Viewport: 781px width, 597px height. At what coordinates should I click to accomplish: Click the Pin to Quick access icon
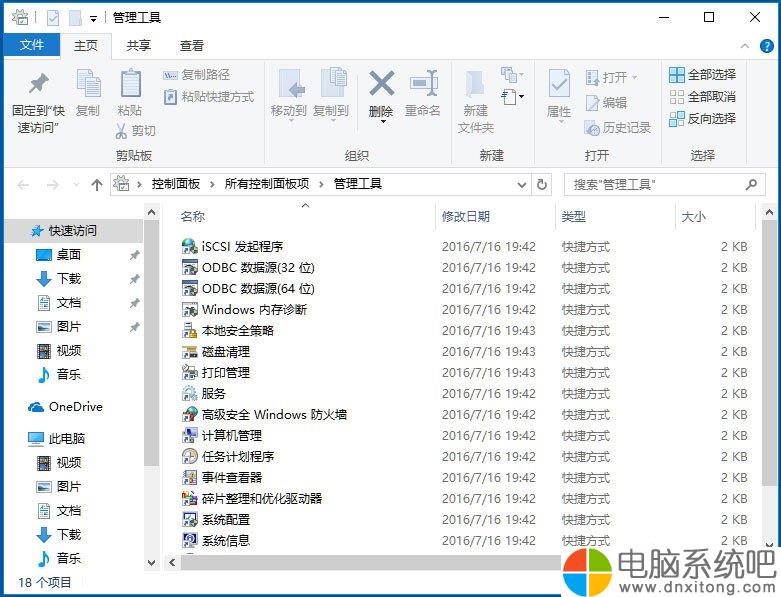pyautogui.click(x=38, y=84)
